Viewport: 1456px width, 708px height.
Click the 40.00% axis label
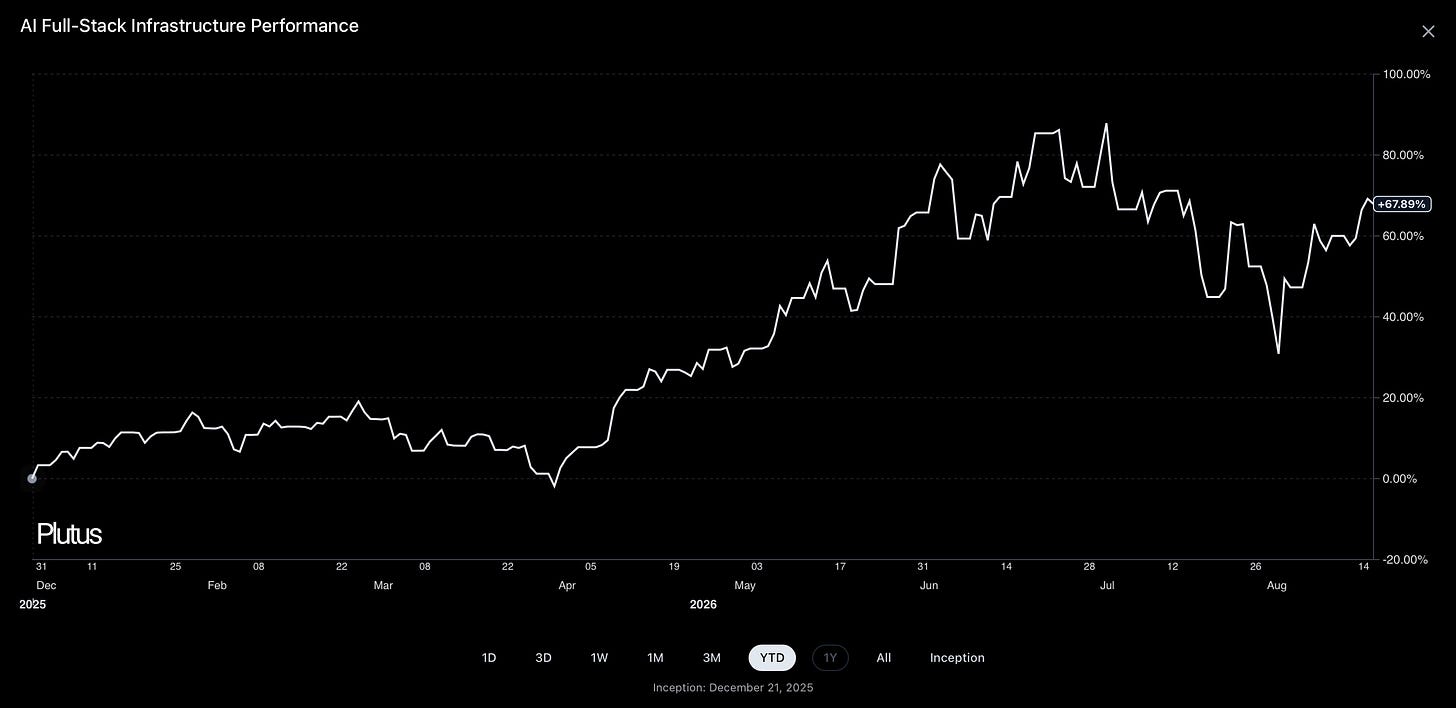[1403, 317]
